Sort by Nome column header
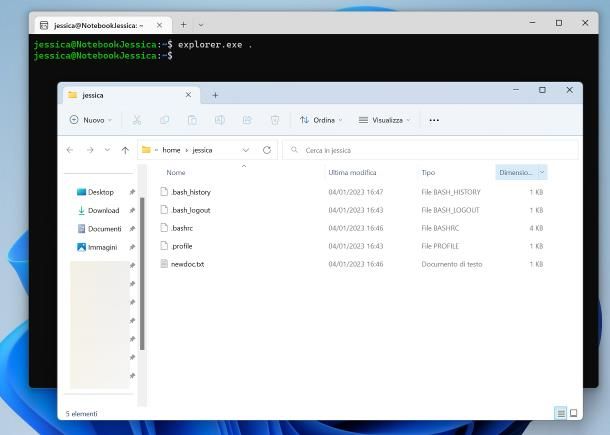Image resolution: width=610 pixels, height=435 pixels. click(176, 172)
